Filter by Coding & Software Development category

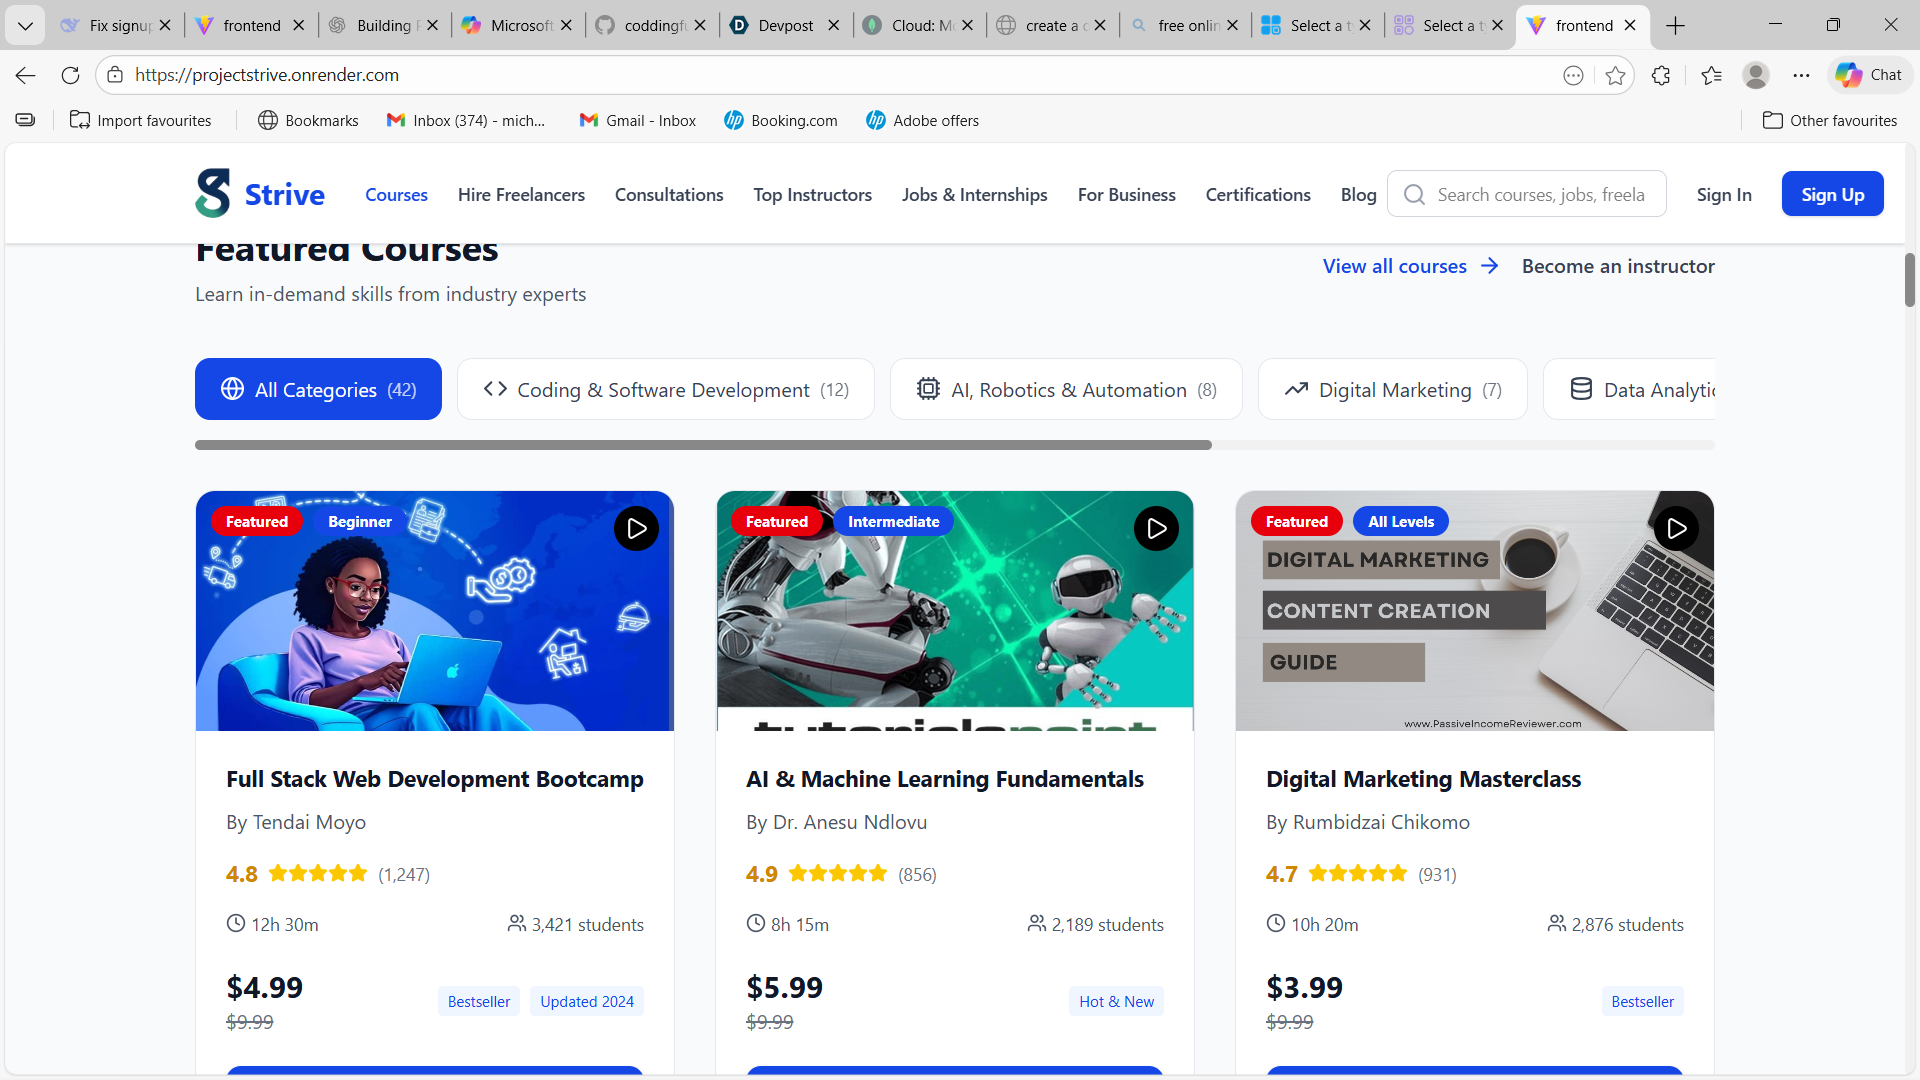[665, 389]
